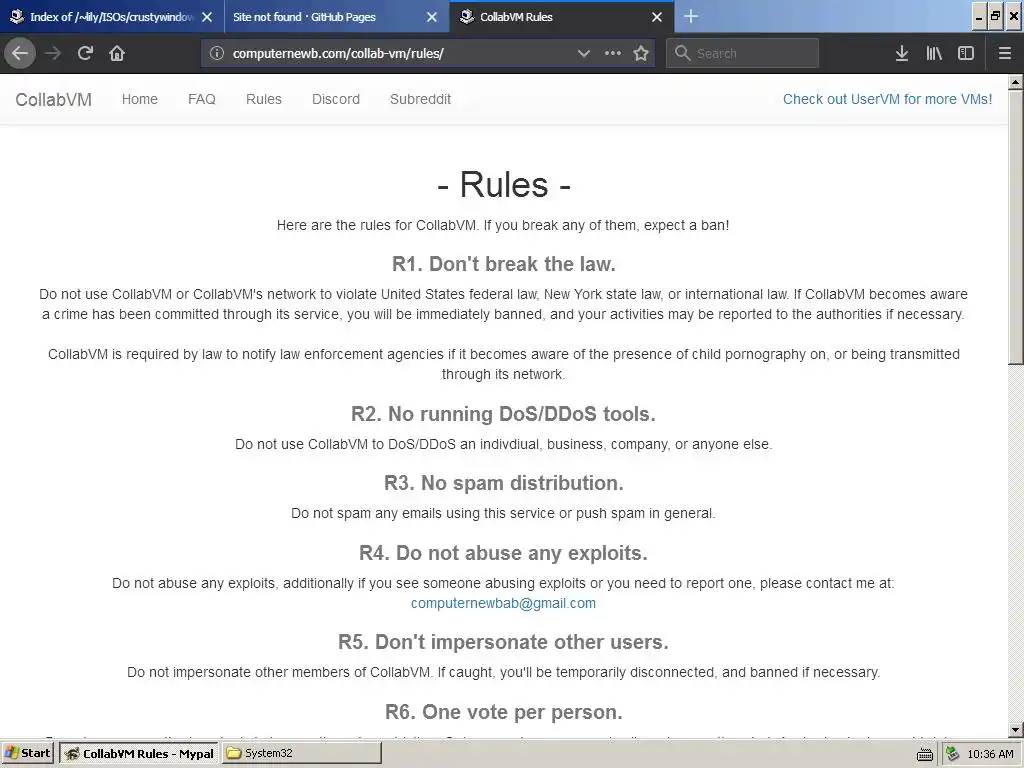The width and height of the screenshot is (1024, 768).
Task: Open the CollabVM brand link
Action: (x=54, y=99)
